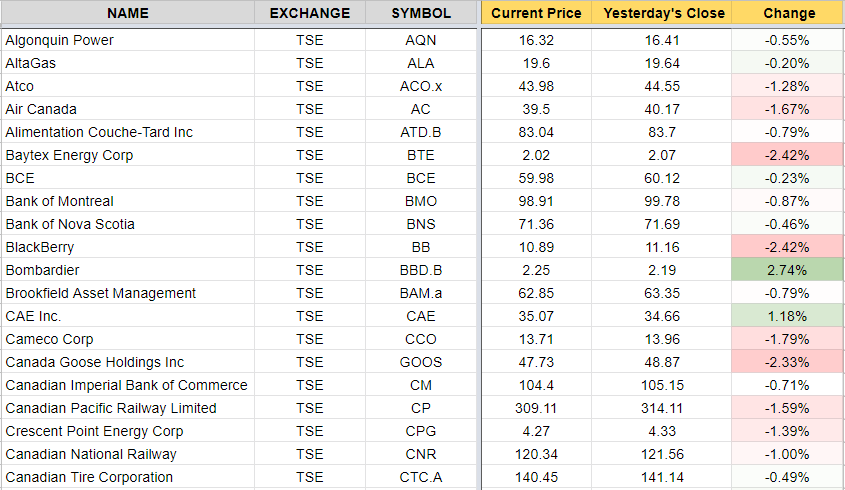Select the Air Canada name cell

pyautogui.click(x=128, y=109)
